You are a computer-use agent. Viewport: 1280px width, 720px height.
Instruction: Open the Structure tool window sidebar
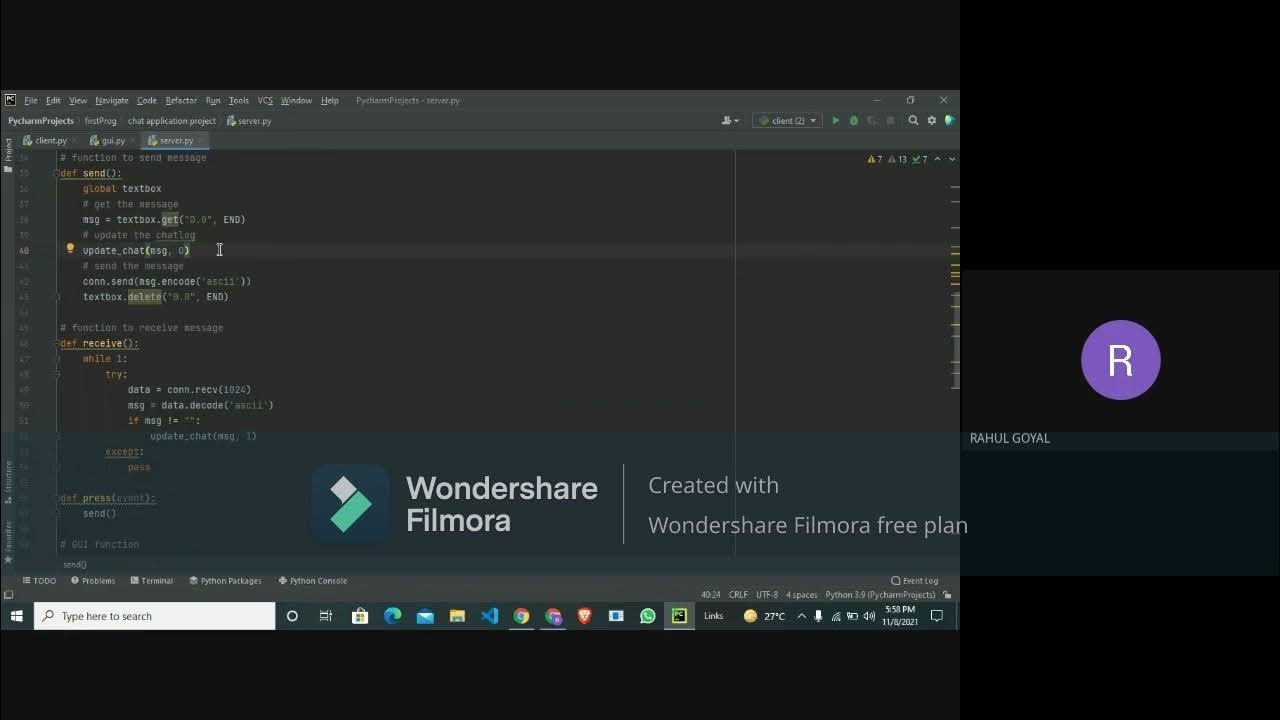click(8, 481)
